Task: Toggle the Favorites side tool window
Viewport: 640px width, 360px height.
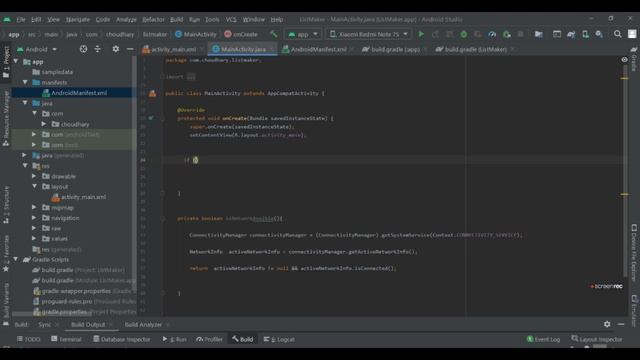Action: [6, 253]
